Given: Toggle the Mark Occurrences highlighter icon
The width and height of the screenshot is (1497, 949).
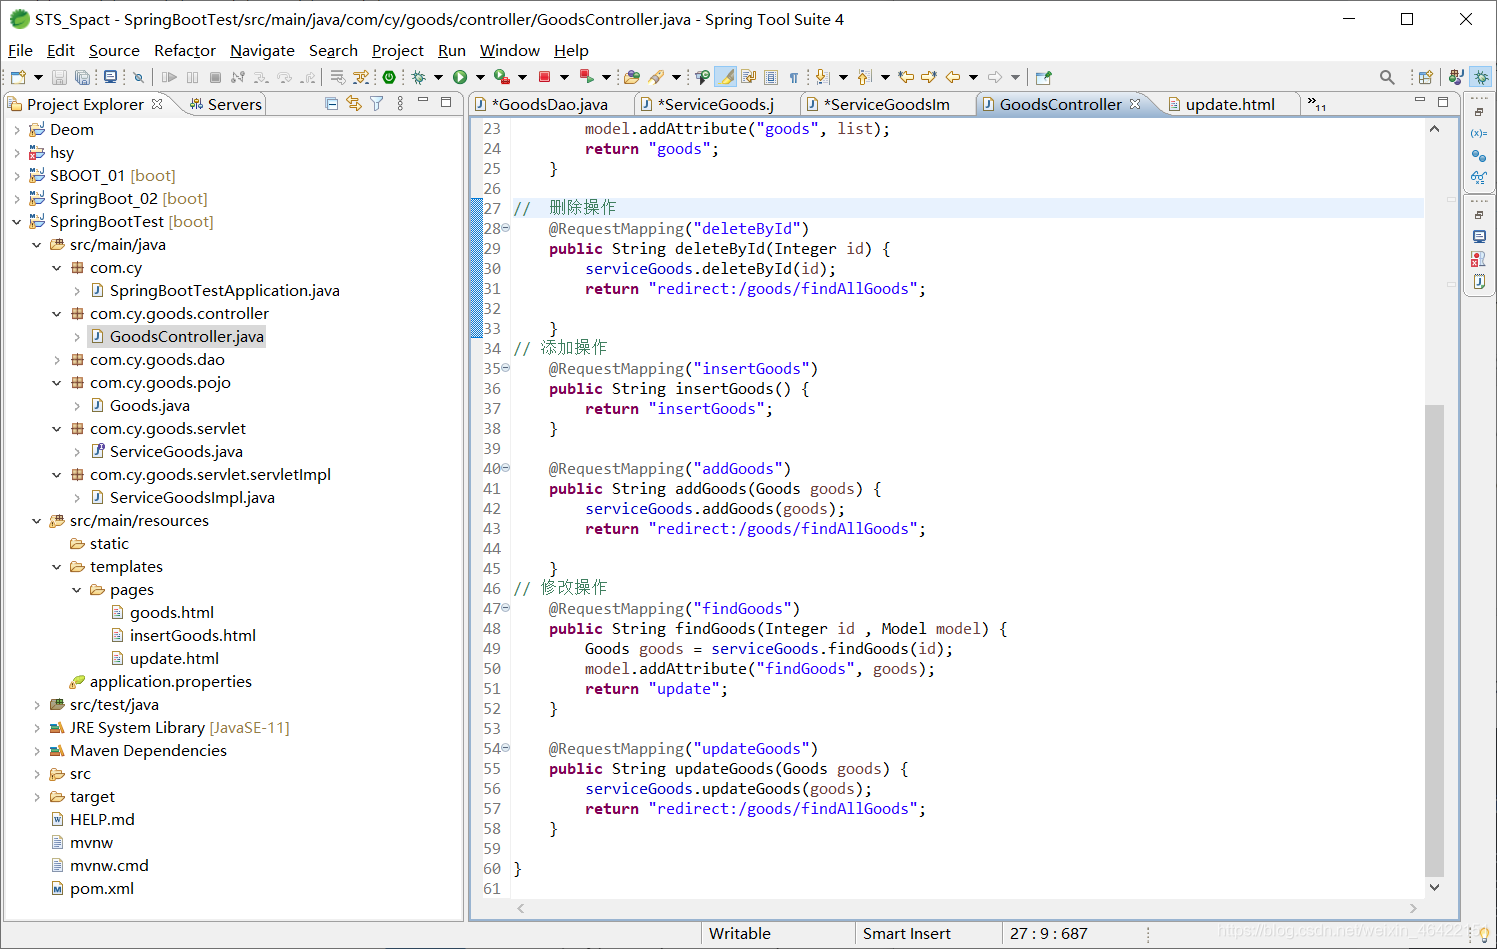Looking at the screenshot, I should coord(726,77).
